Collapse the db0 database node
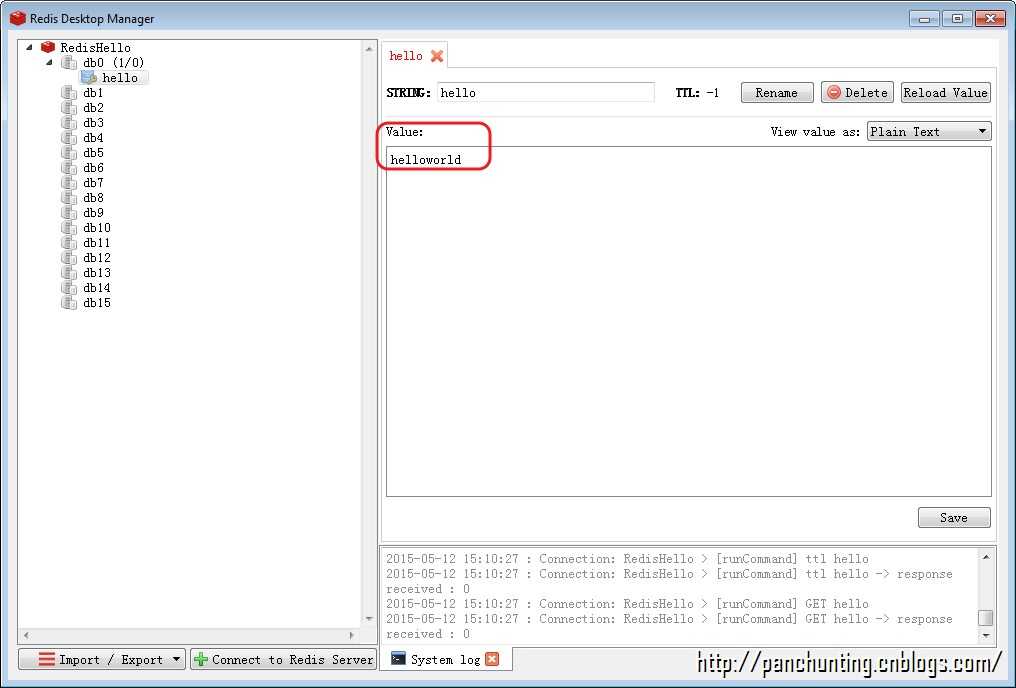Image resolution: width=1016 pixels, height=688 pixels. coord(49,62)
